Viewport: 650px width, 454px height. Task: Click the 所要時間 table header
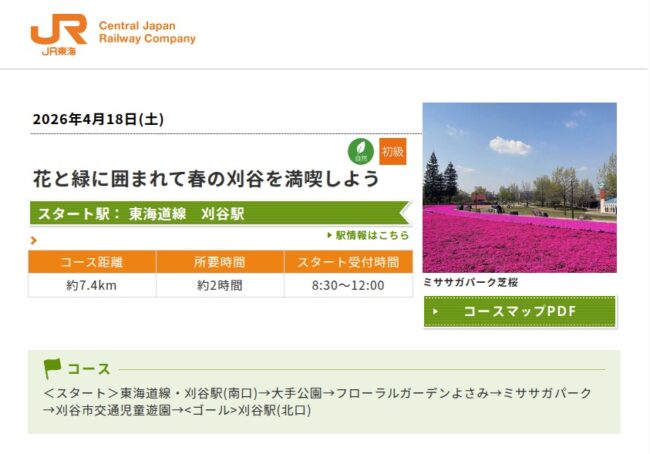click(x=220, y=262)
